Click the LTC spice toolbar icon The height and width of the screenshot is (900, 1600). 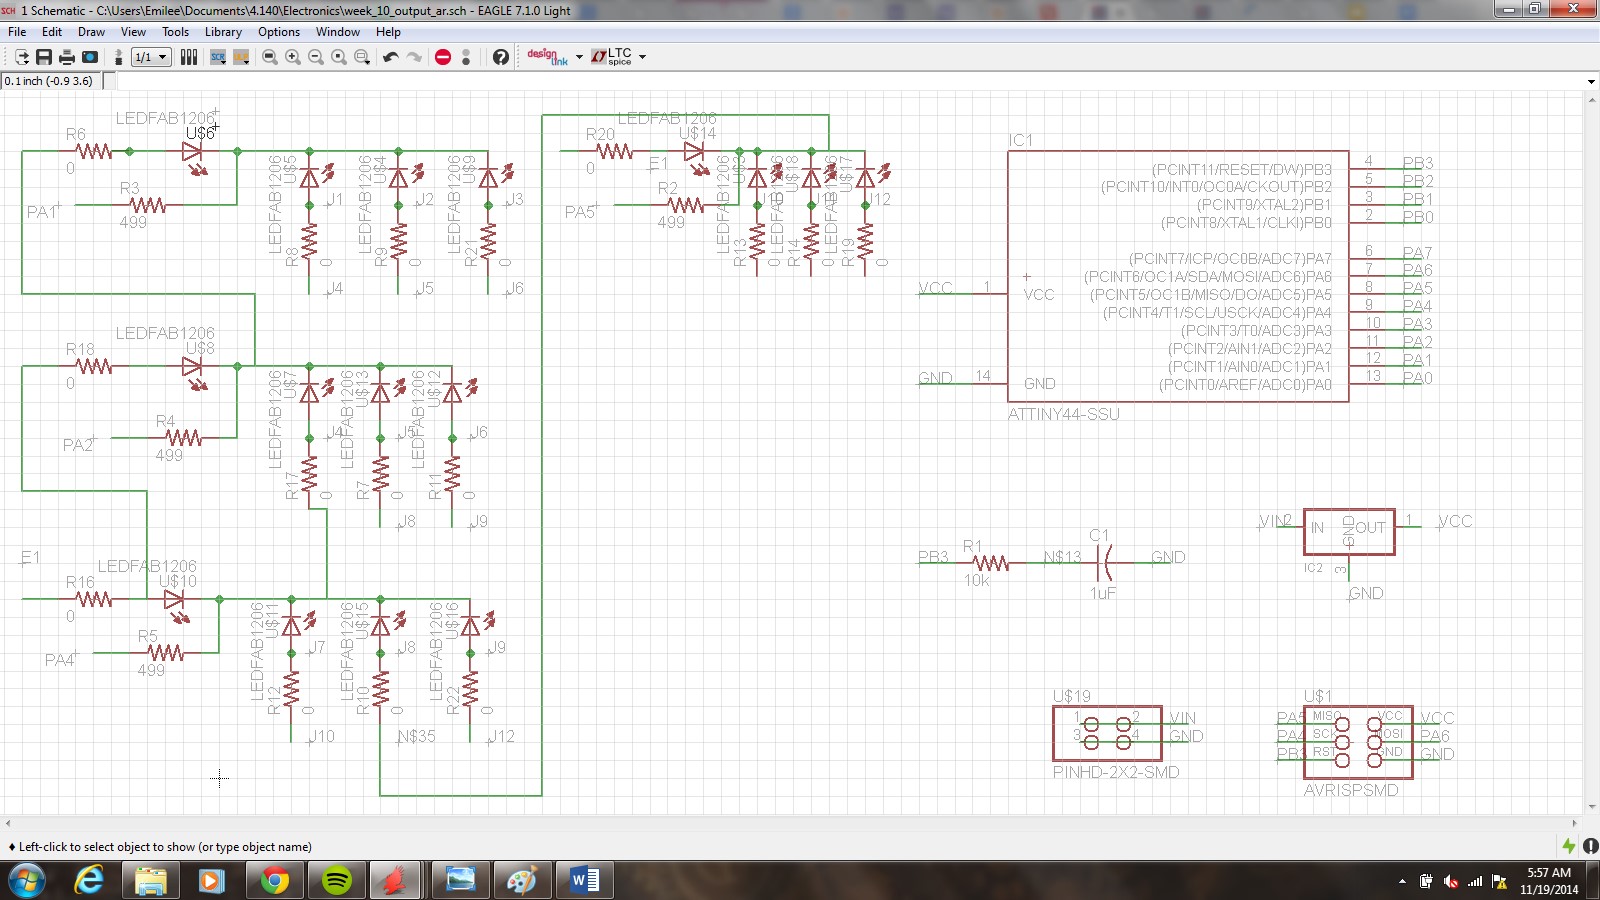pos(612,57)
